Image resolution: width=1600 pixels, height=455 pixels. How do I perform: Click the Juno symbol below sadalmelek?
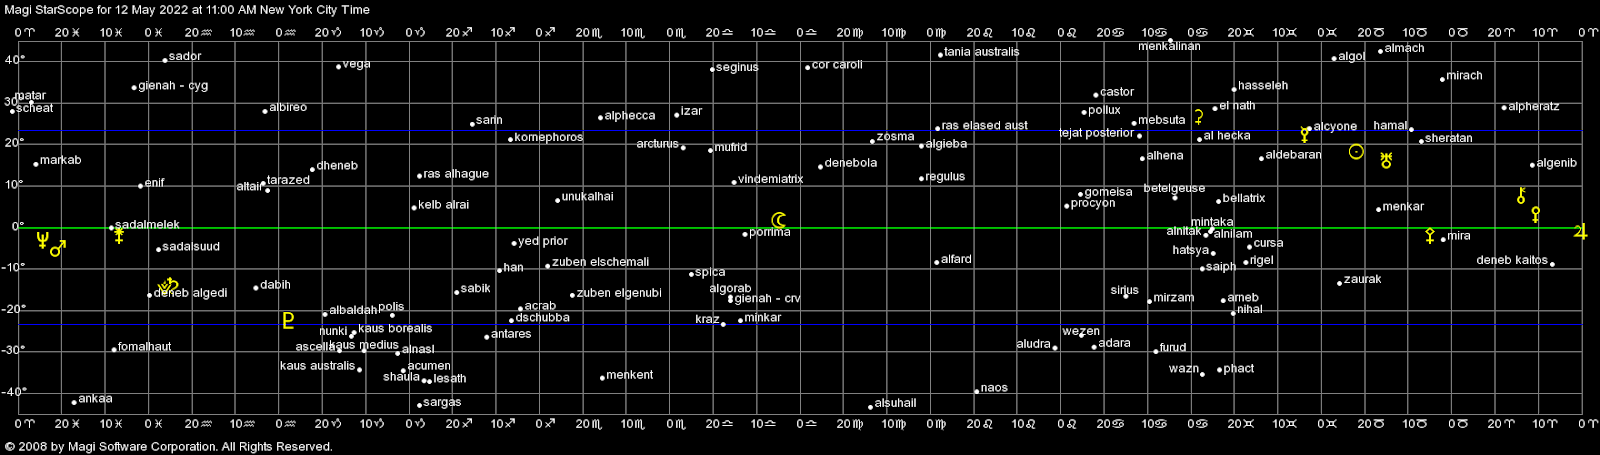(x=119, y=236)
